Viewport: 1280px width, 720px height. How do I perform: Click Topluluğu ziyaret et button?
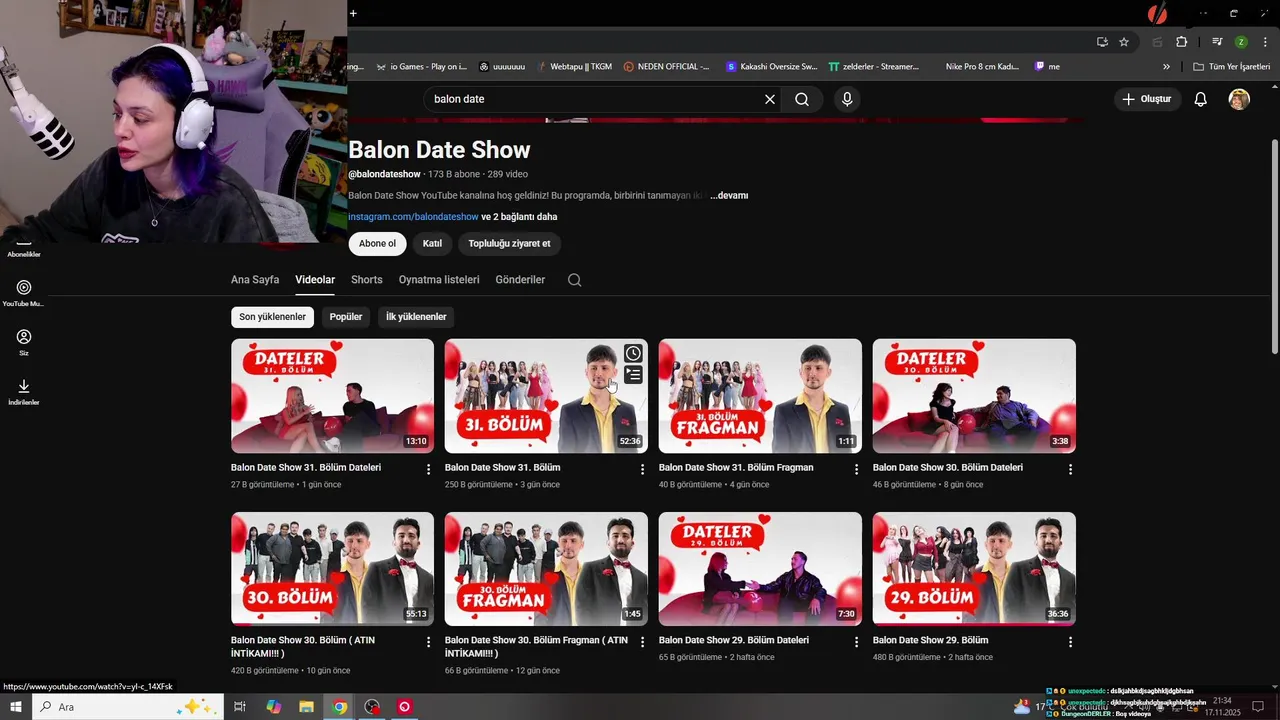click(509, 243)
